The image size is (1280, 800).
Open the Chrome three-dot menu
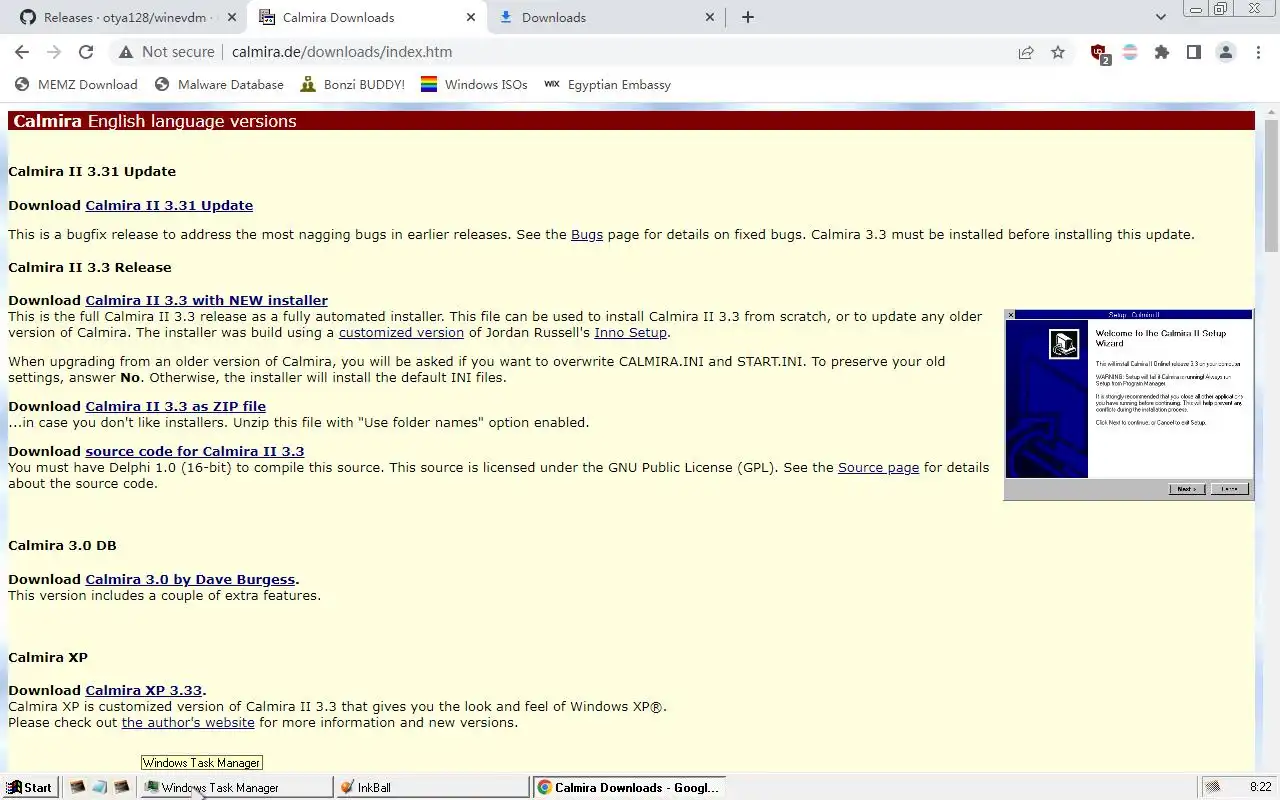(1258, 53)
